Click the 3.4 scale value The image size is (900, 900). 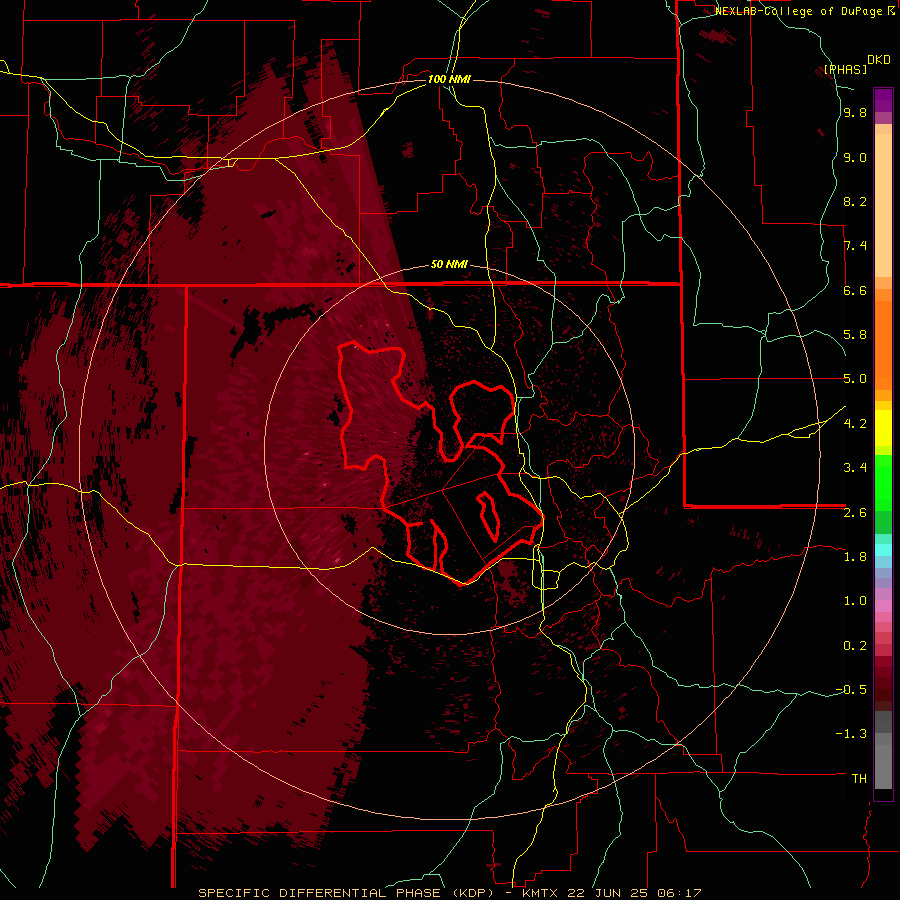[x=855, y=468]
